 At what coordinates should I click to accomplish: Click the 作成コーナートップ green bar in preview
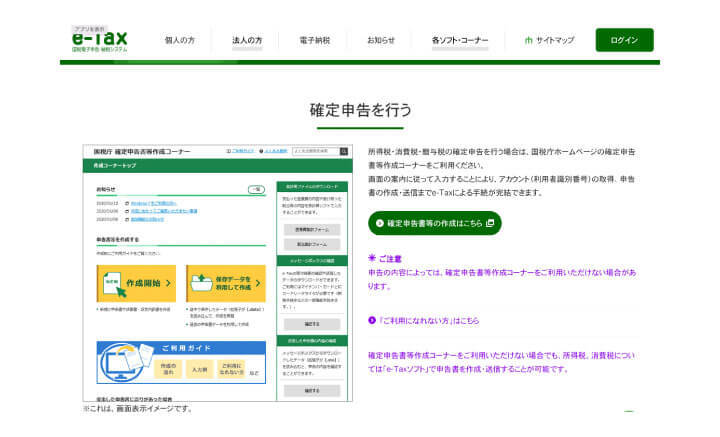pyautogui.click(x=216, y=164)
